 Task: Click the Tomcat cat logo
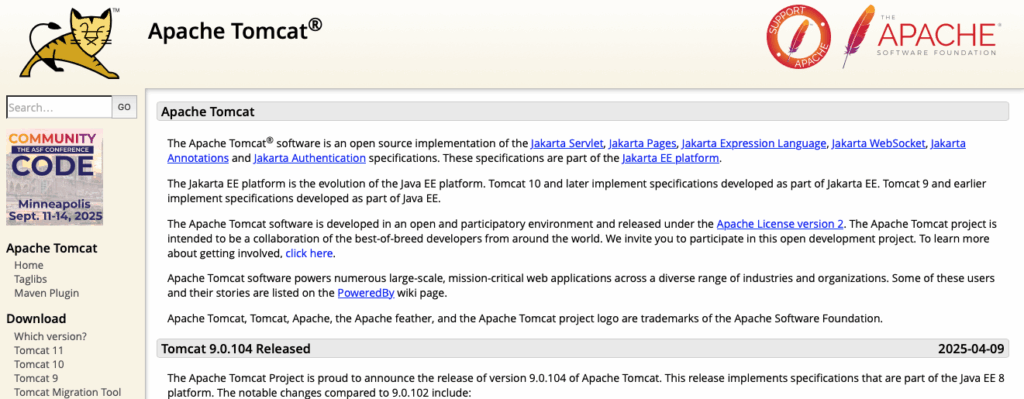pyautogui.click(x=69, y=43)
